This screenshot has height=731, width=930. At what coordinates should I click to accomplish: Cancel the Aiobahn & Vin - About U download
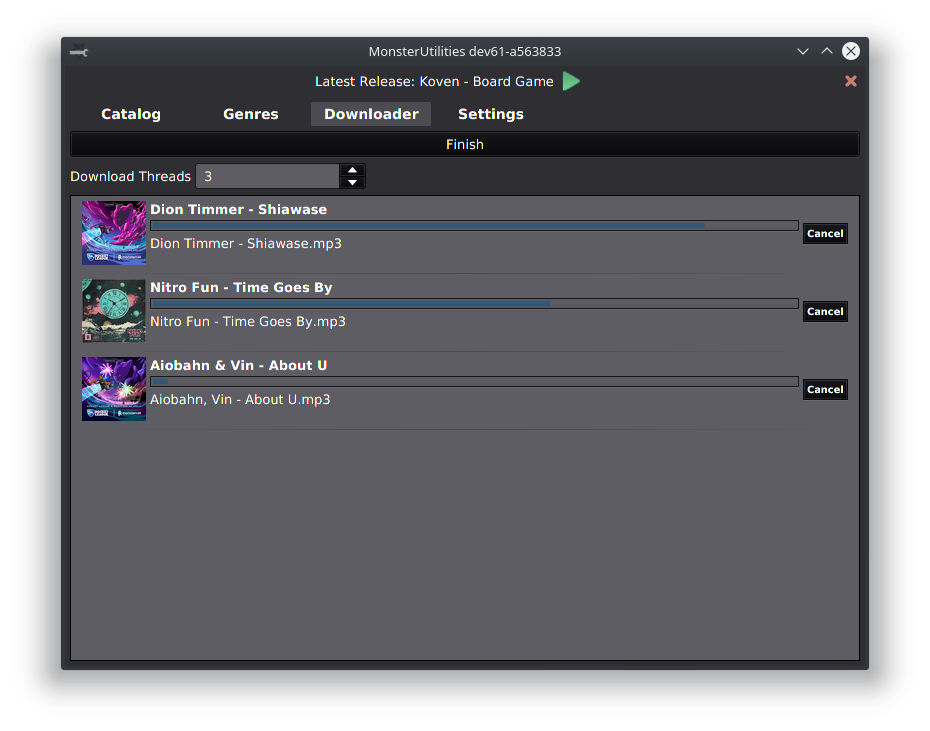[825, 390]
